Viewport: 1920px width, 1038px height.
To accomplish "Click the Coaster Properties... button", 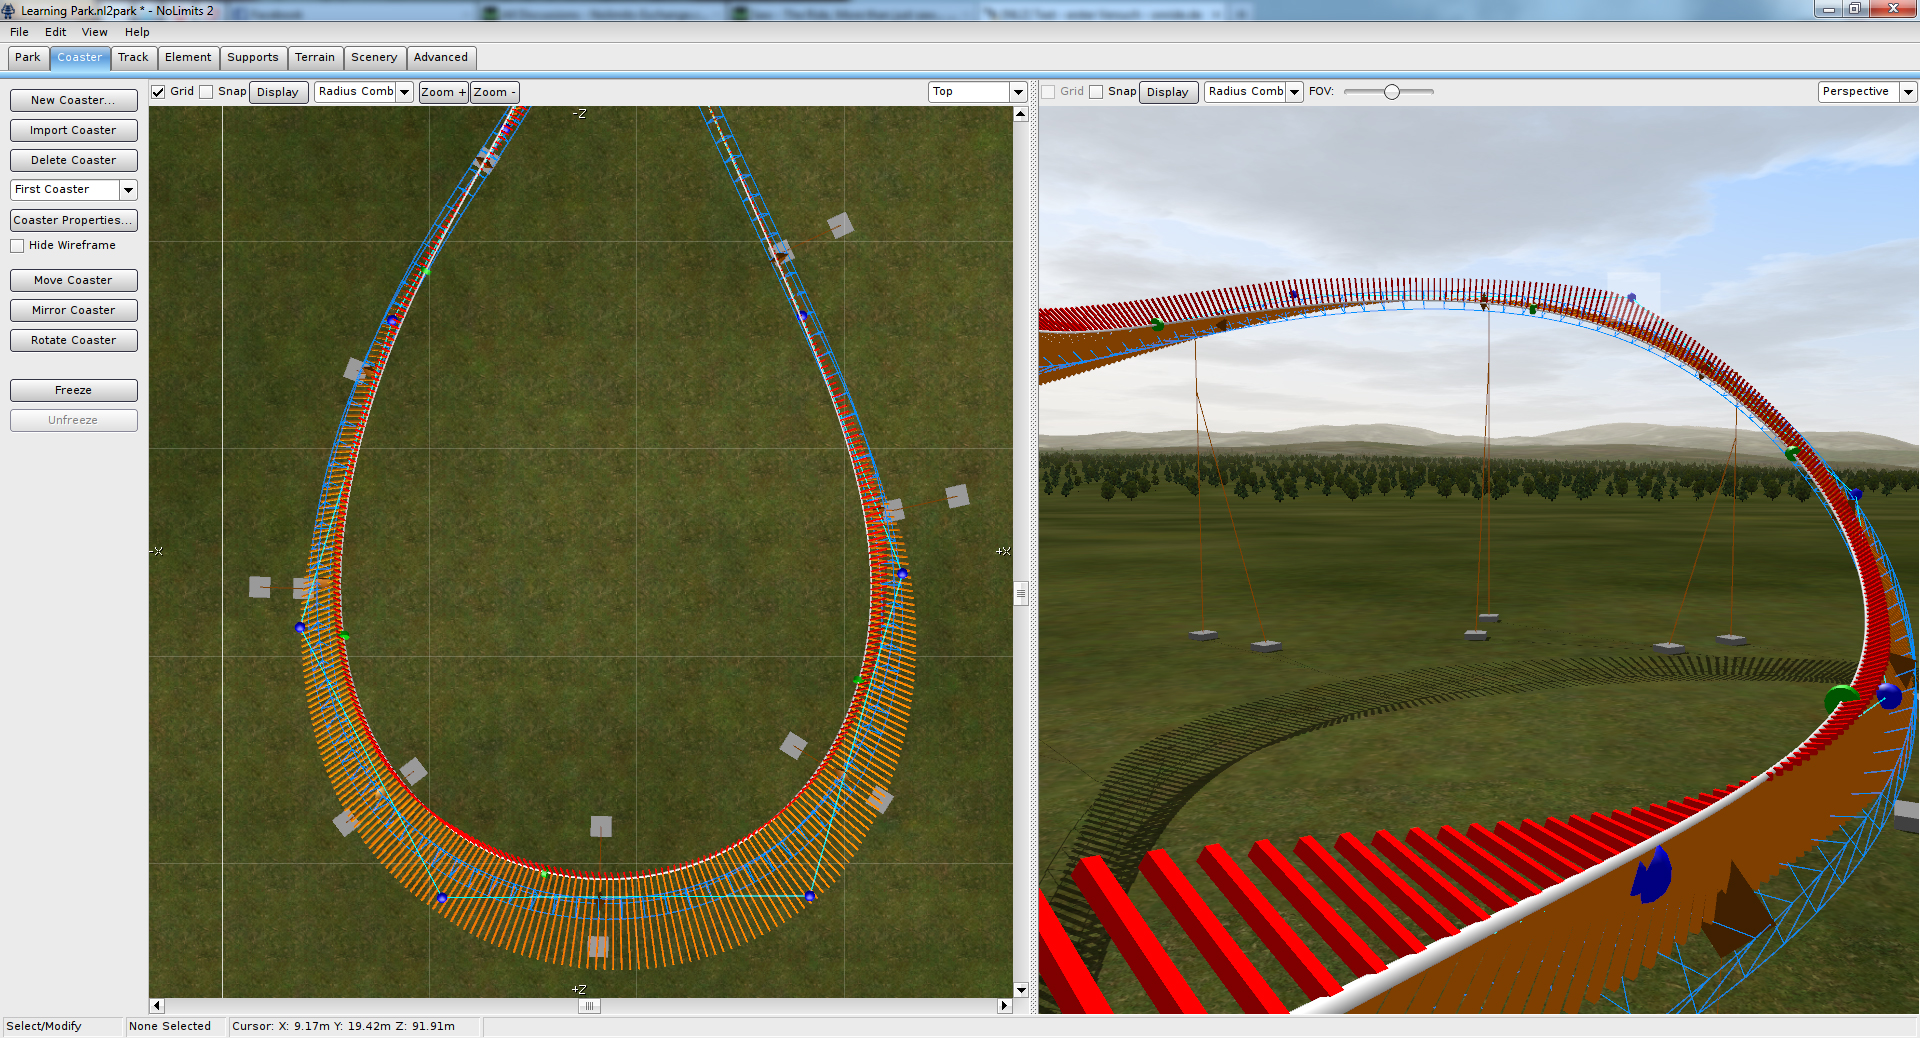I will pos(73,220).
